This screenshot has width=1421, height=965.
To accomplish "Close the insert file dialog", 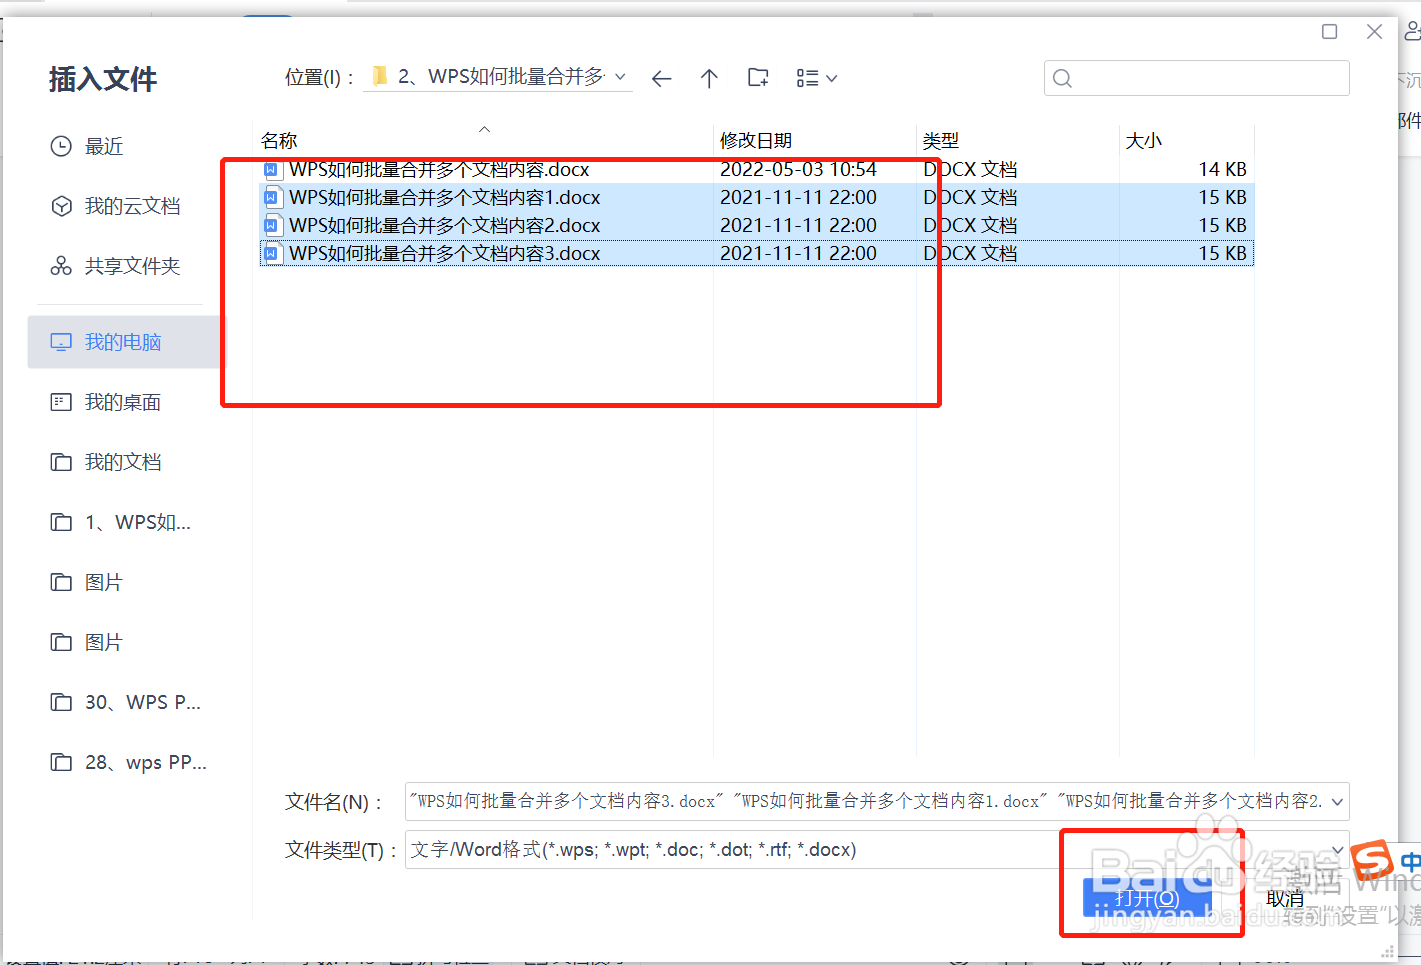I will [1375, 32].
